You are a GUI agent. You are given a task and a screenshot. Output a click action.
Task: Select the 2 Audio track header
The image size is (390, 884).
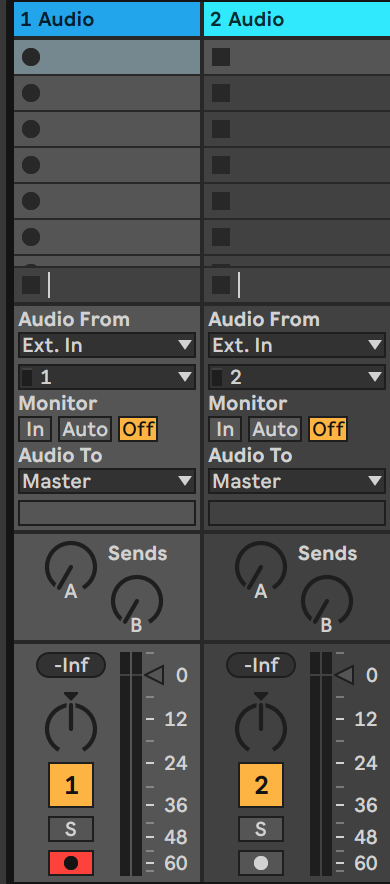coord(297,19)
